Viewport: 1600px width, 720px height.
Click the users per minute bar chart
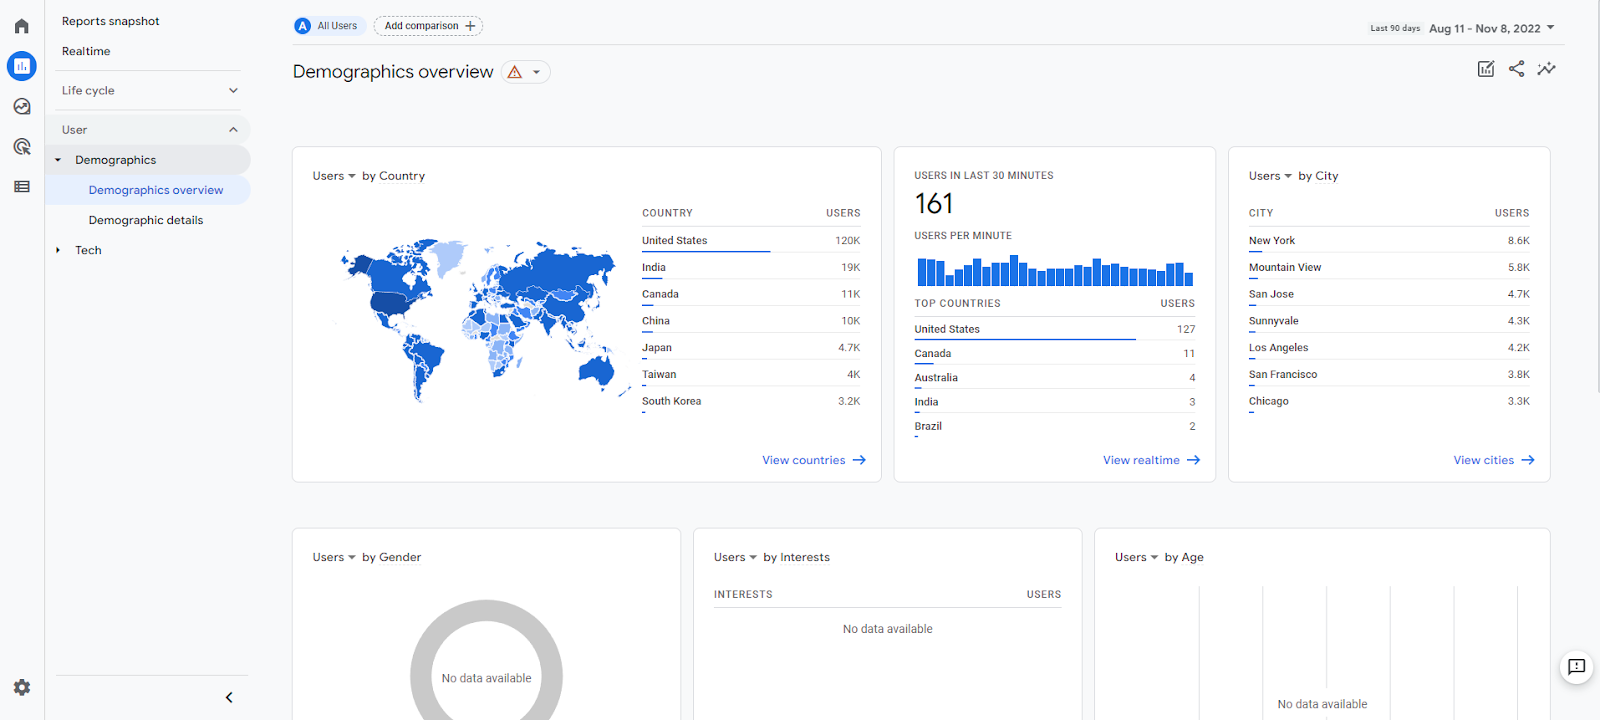click(1055, 270)
